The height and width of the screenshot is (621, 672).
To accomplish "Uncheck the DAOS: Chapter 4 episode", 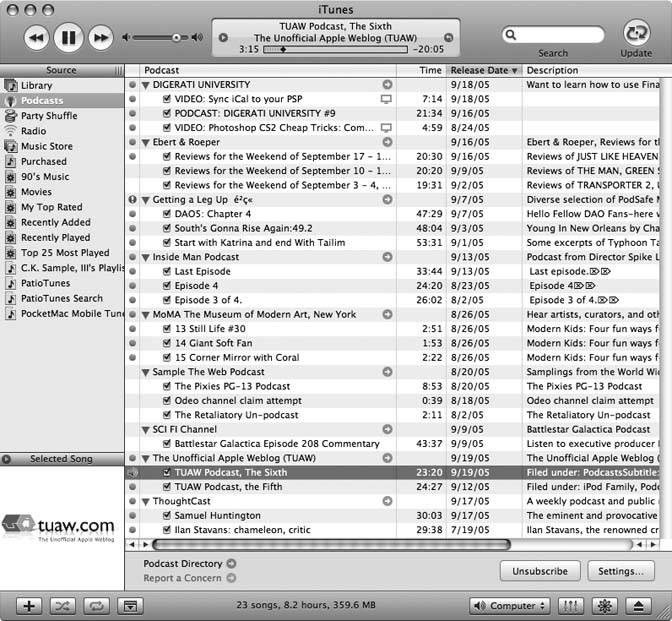I will [x=167, y=214].
